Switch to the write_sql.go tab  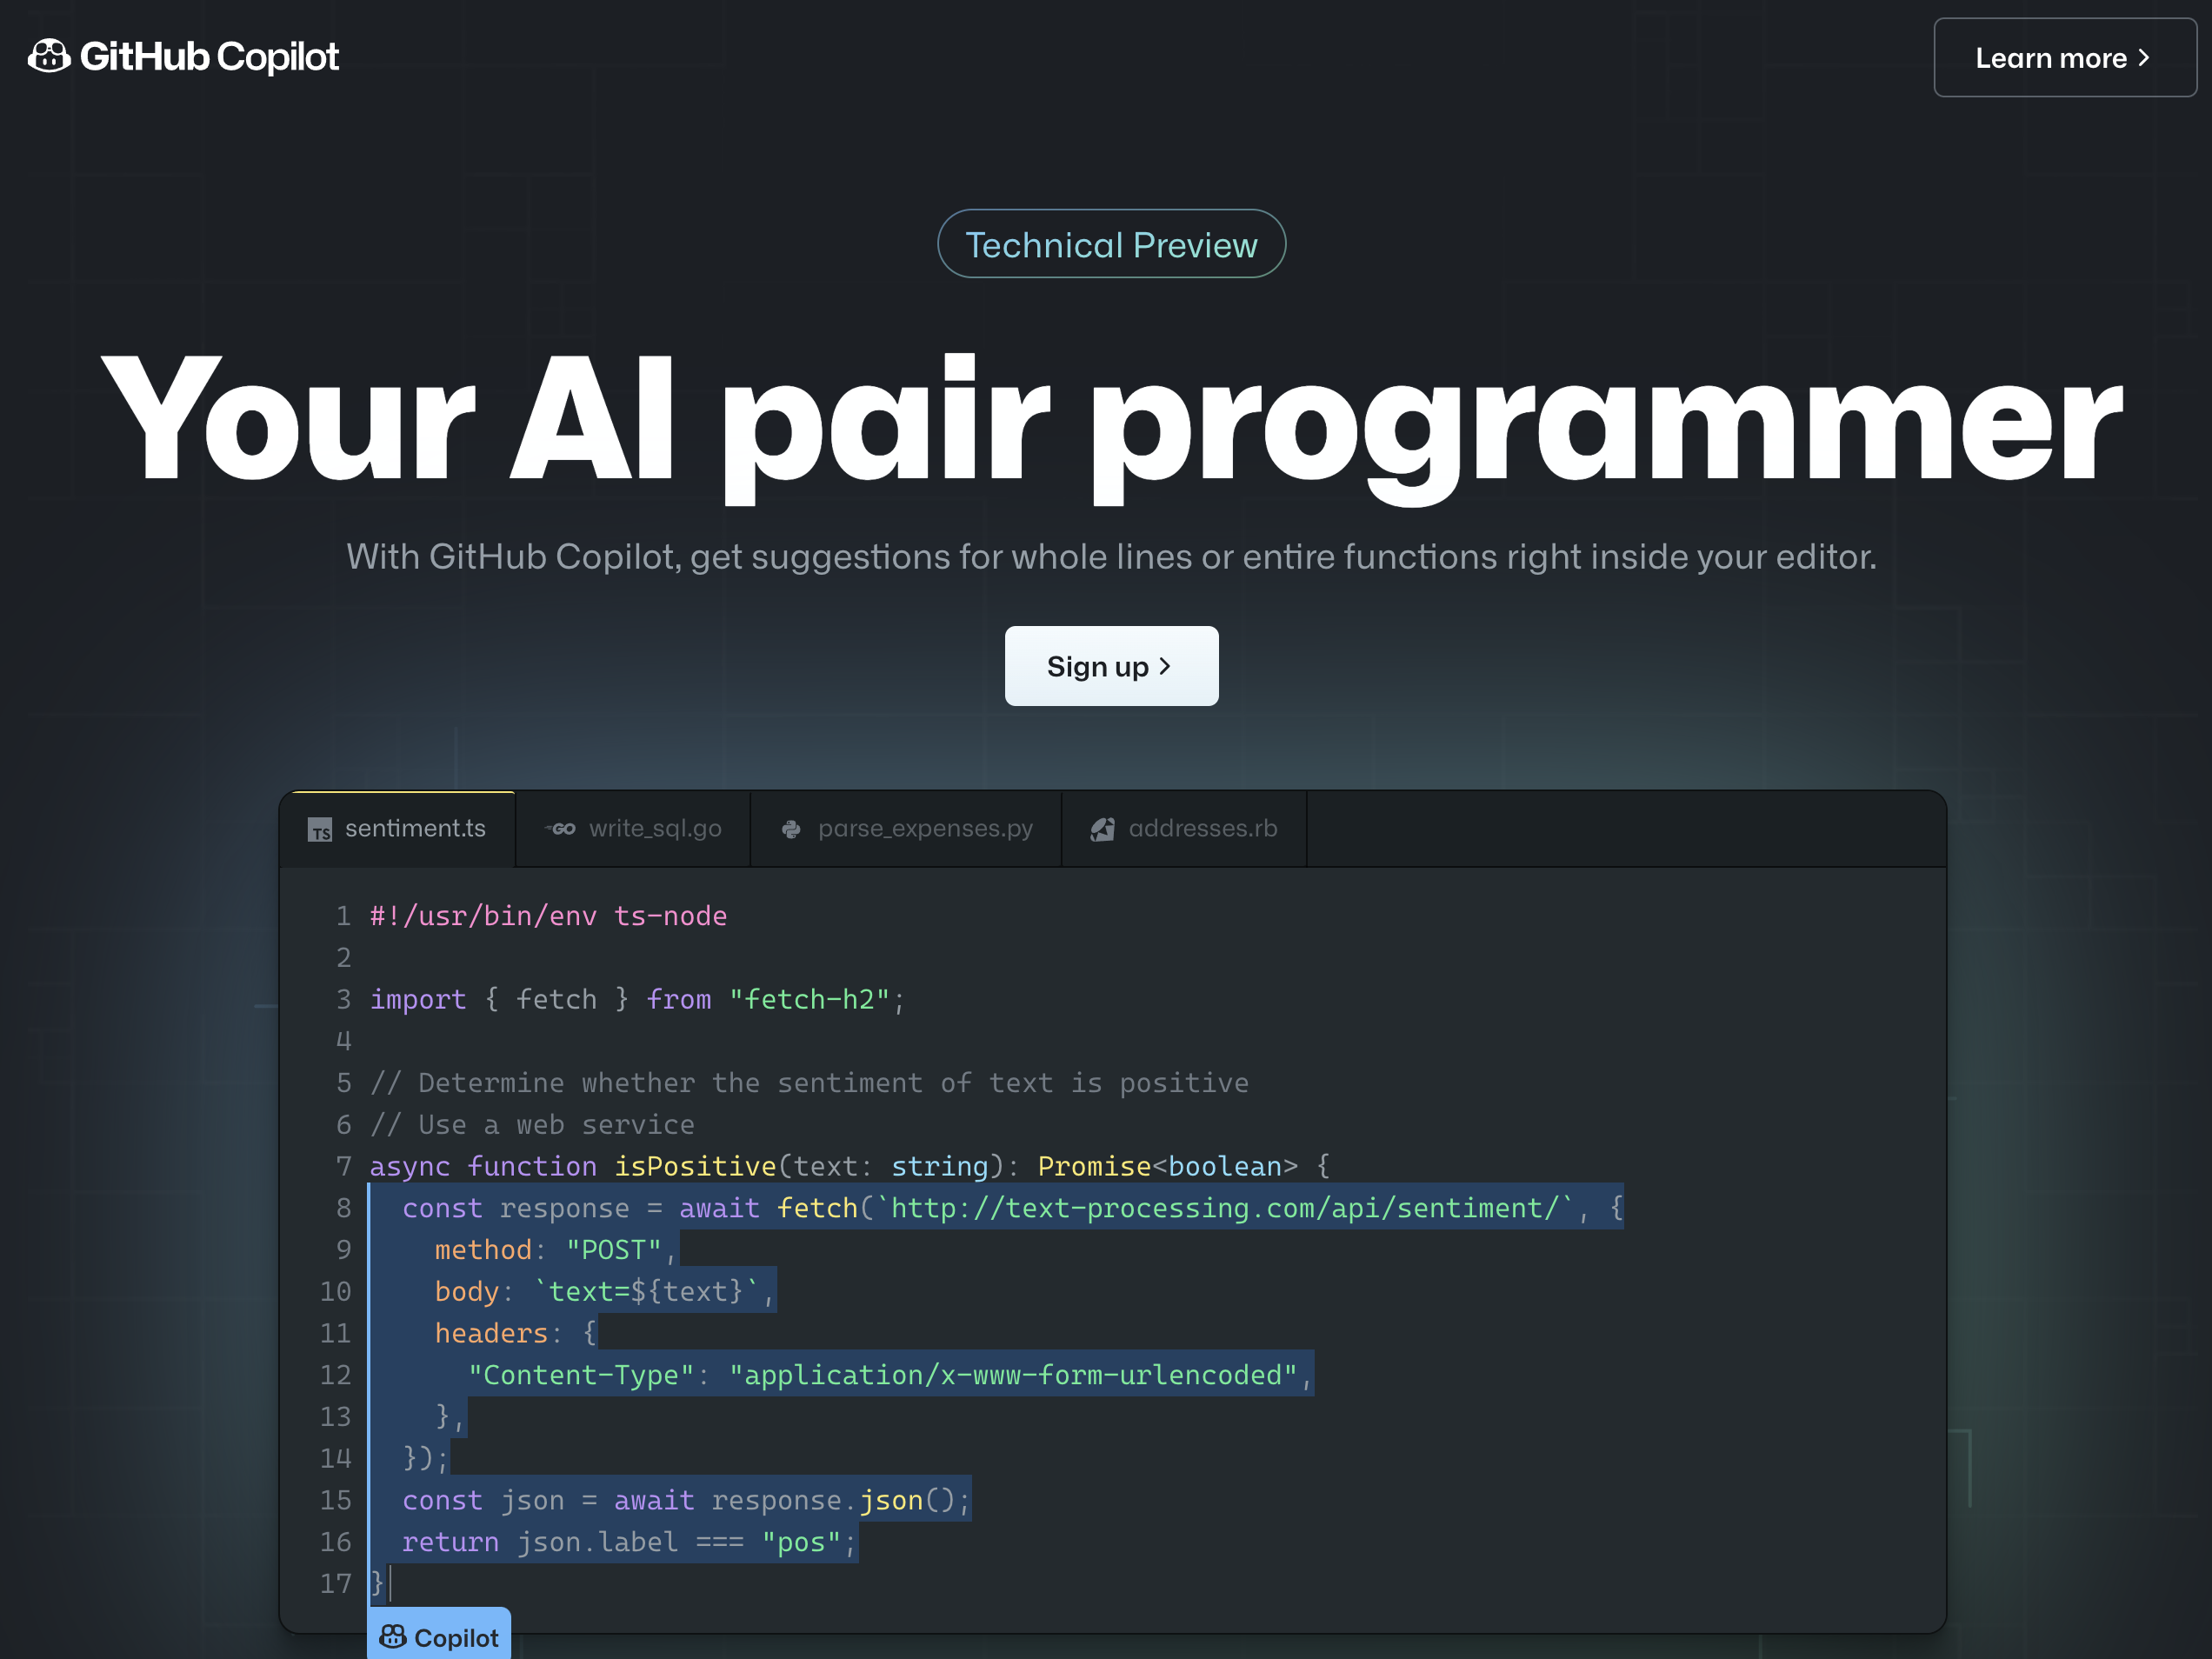[634, 829]
